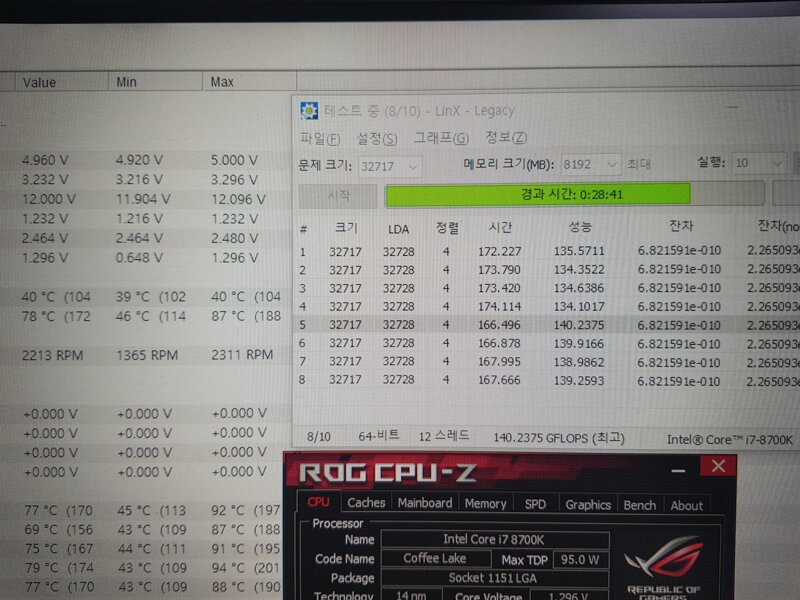The height and width of the screenshot is (600, 800).
Task: Select the CPU tab in CPU-Z
Action: 318,502
